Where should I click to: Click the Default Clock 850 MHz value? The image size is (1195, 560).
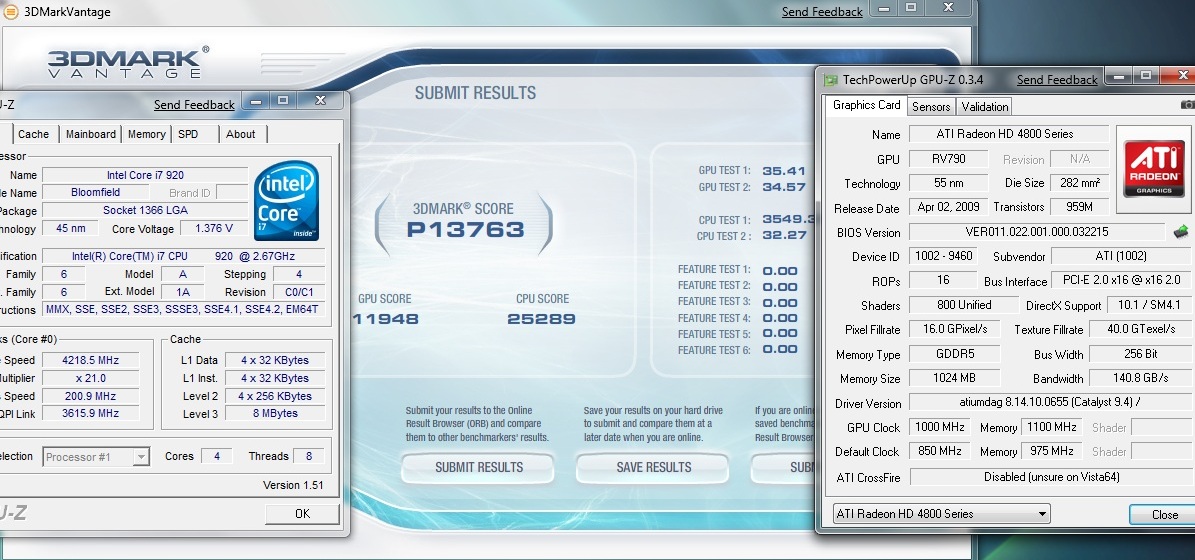coord(939,451)
